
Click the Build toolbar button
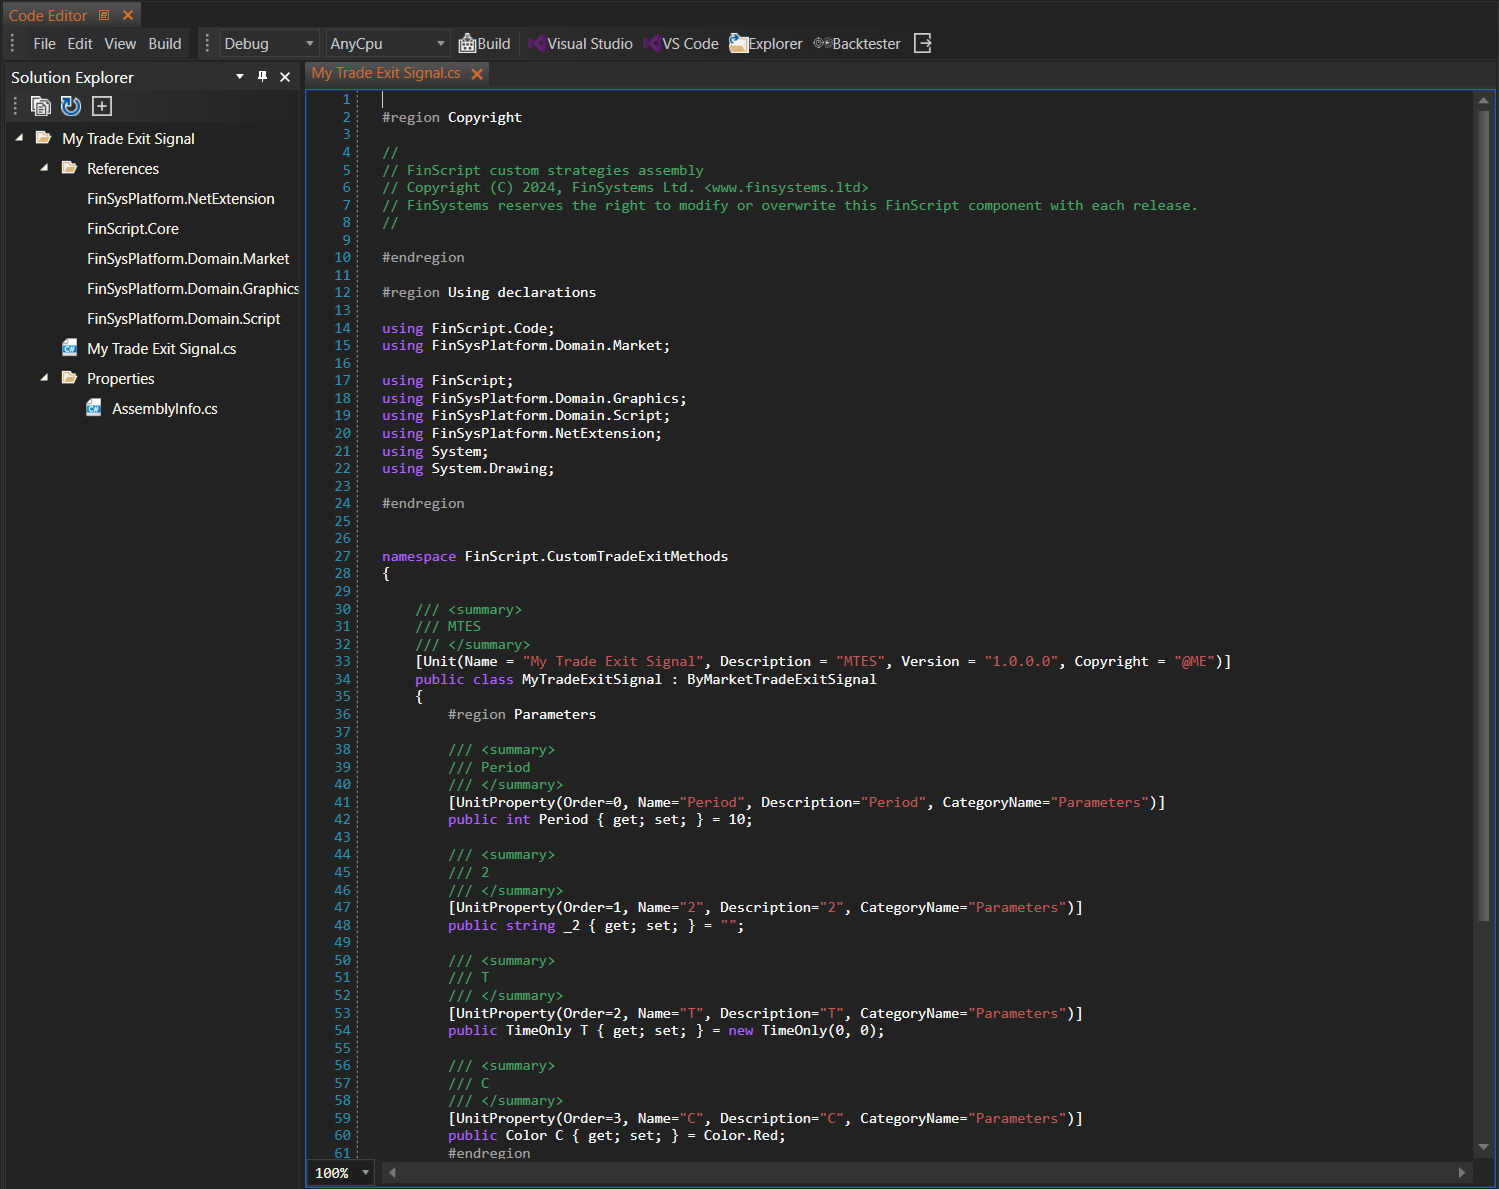click(x=484, y=44)
